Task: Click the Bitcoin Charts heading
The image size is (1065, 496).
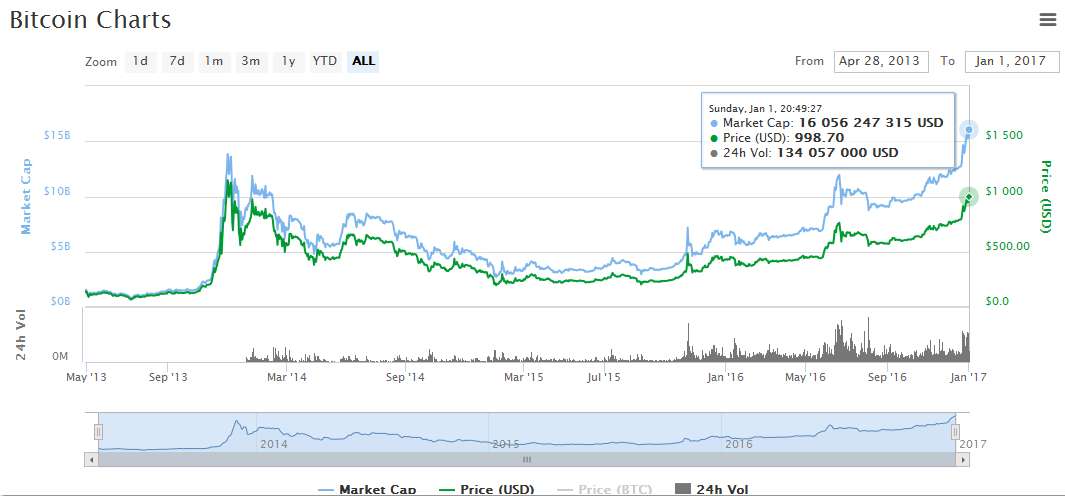Action: [x=90, y=20]
